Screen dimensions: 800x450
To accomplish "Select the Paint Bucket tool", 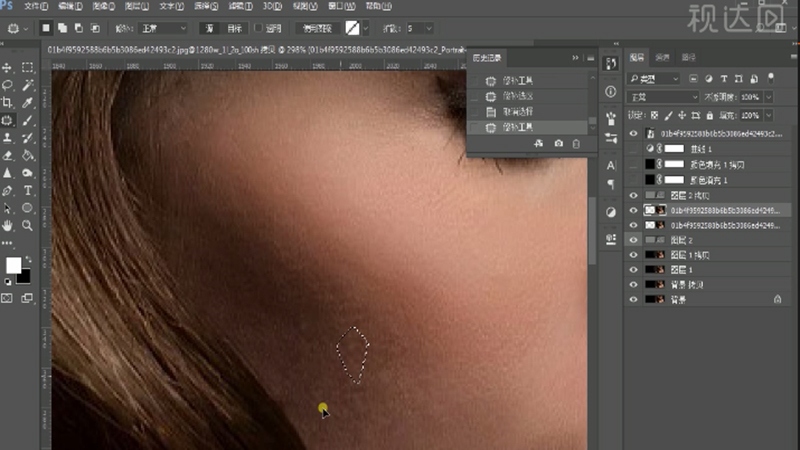I will pos(28,156).
